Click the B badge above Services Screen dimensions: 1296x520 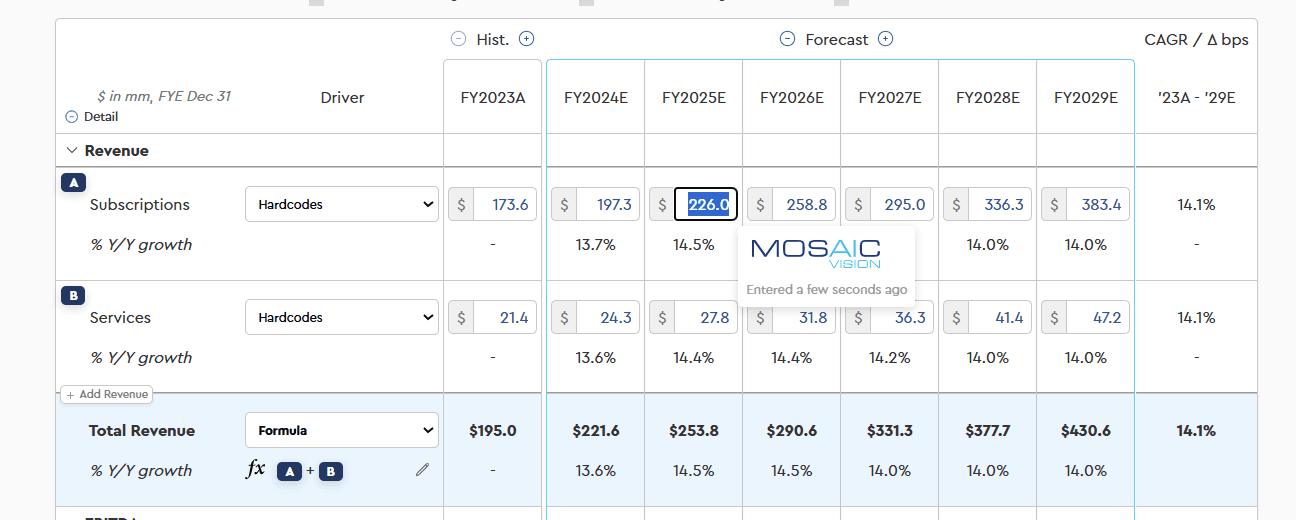click(74, 295)
